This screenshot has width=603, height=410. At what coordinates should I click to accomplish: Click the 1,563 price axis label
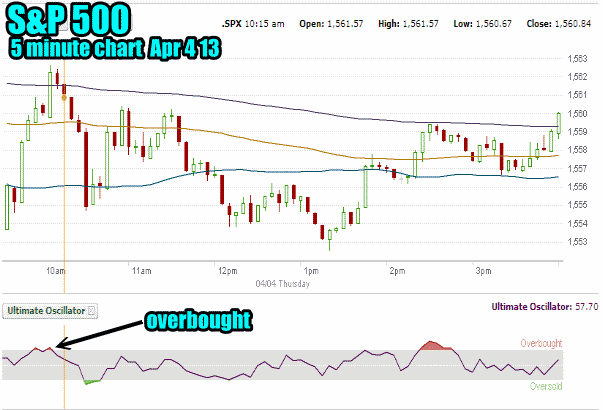[578, 59]
